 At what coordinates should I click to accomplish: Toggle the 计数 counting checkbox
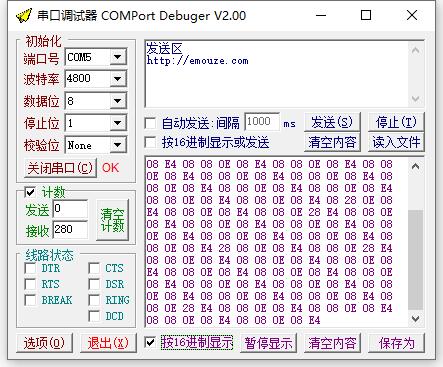30,192
